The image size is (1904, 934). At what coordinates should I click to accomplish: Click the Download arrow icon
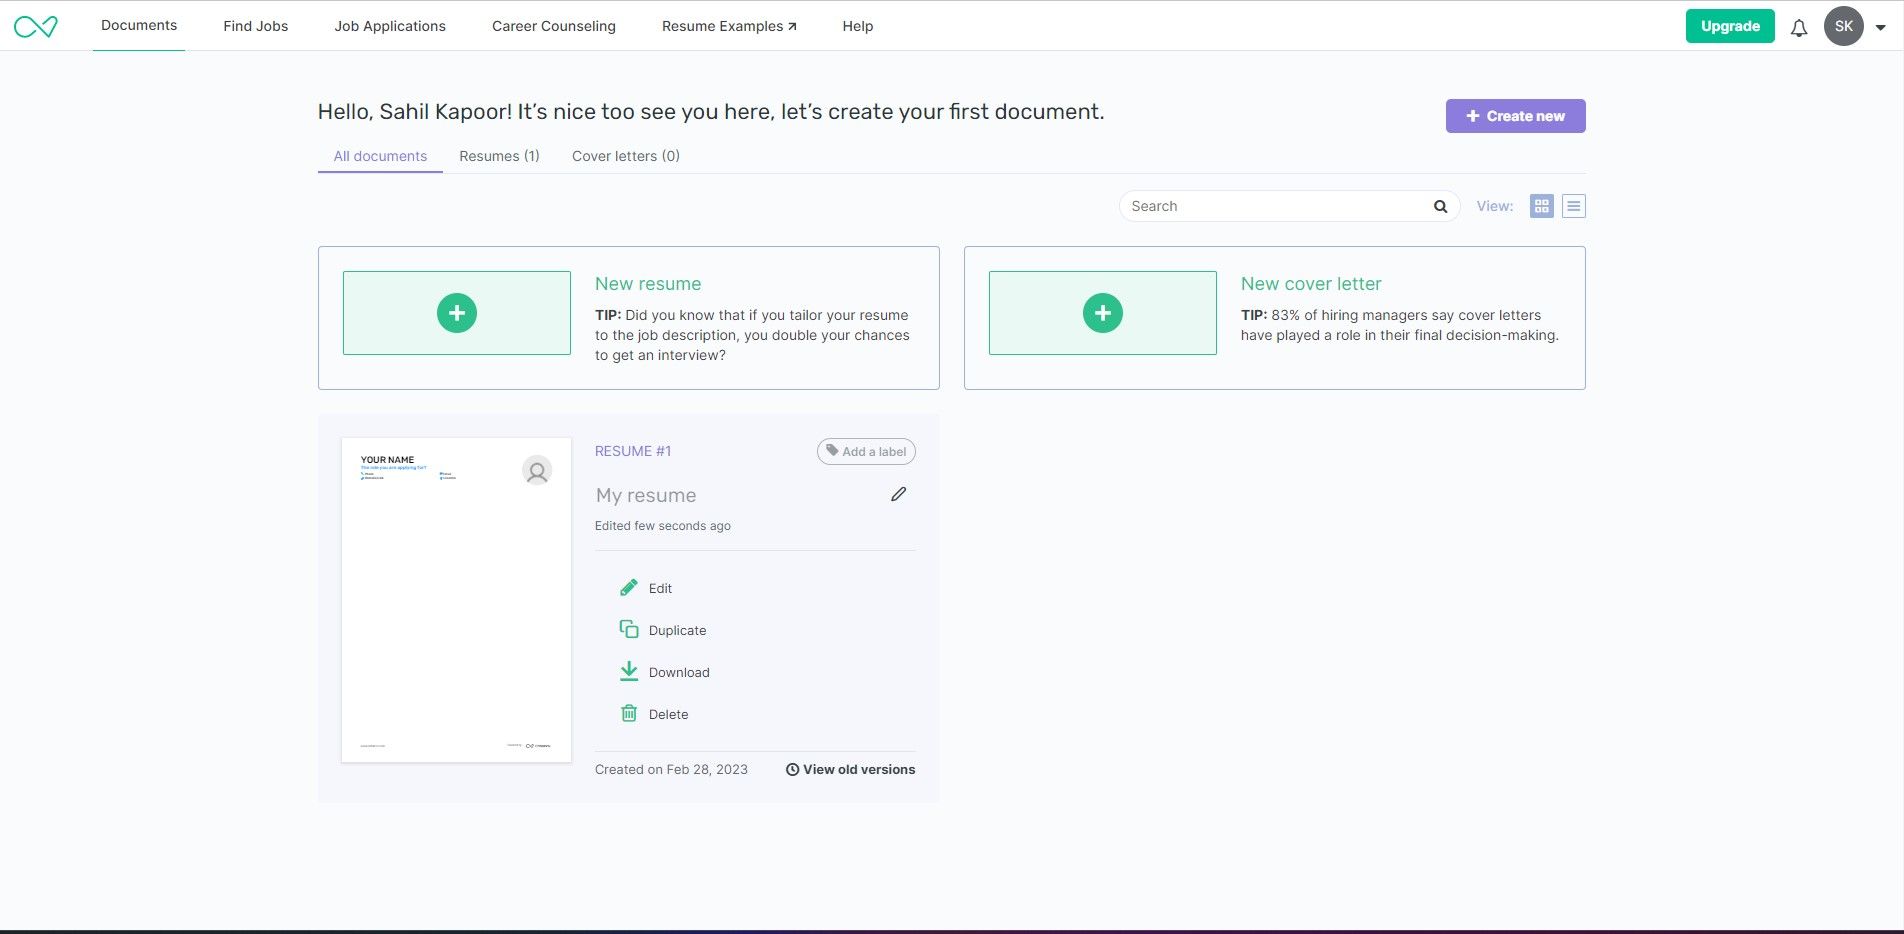coord(629,672)
